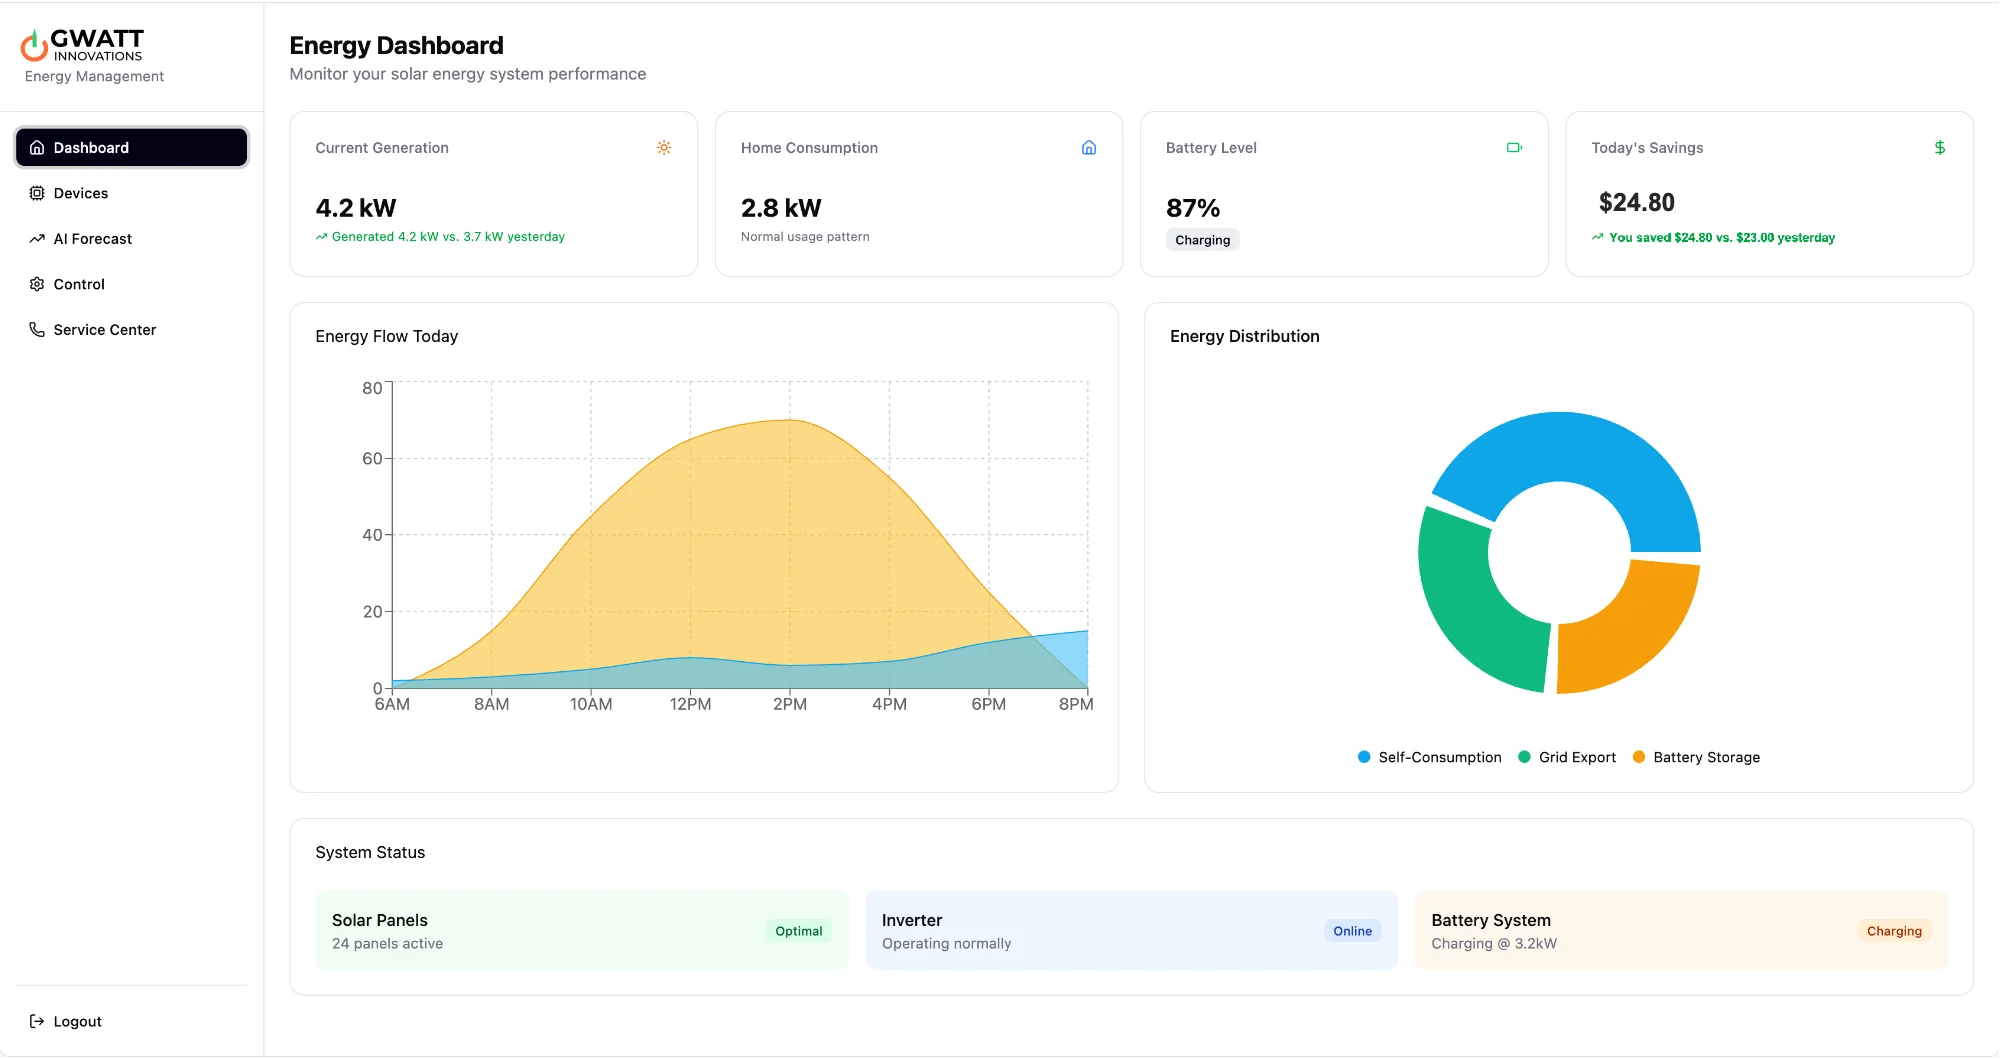The image size is (2001, 1059).
Task: Select the Devices icon in the sidebar
Action: [x=37, y=192]
